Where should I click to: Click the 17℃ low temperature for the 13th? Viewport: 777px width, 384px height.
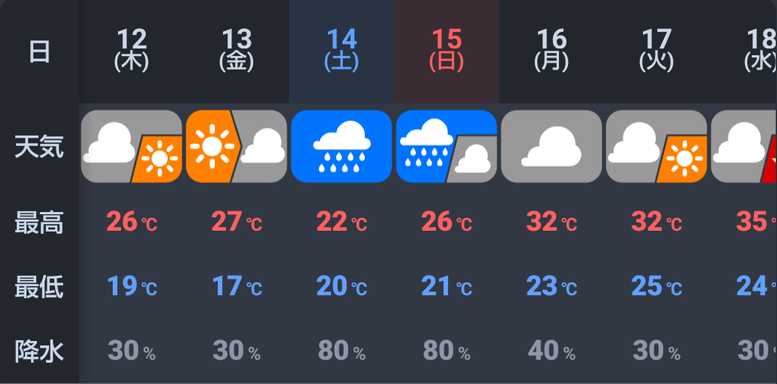click(236, 286)
